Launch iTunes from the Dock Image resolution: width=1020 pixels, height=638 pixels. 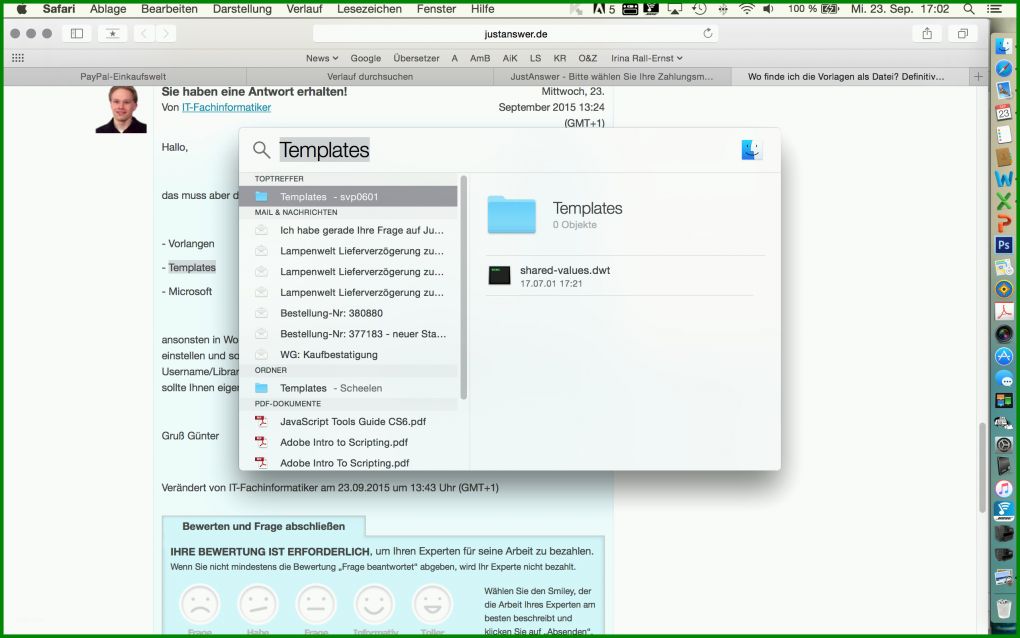(1004, 488)
